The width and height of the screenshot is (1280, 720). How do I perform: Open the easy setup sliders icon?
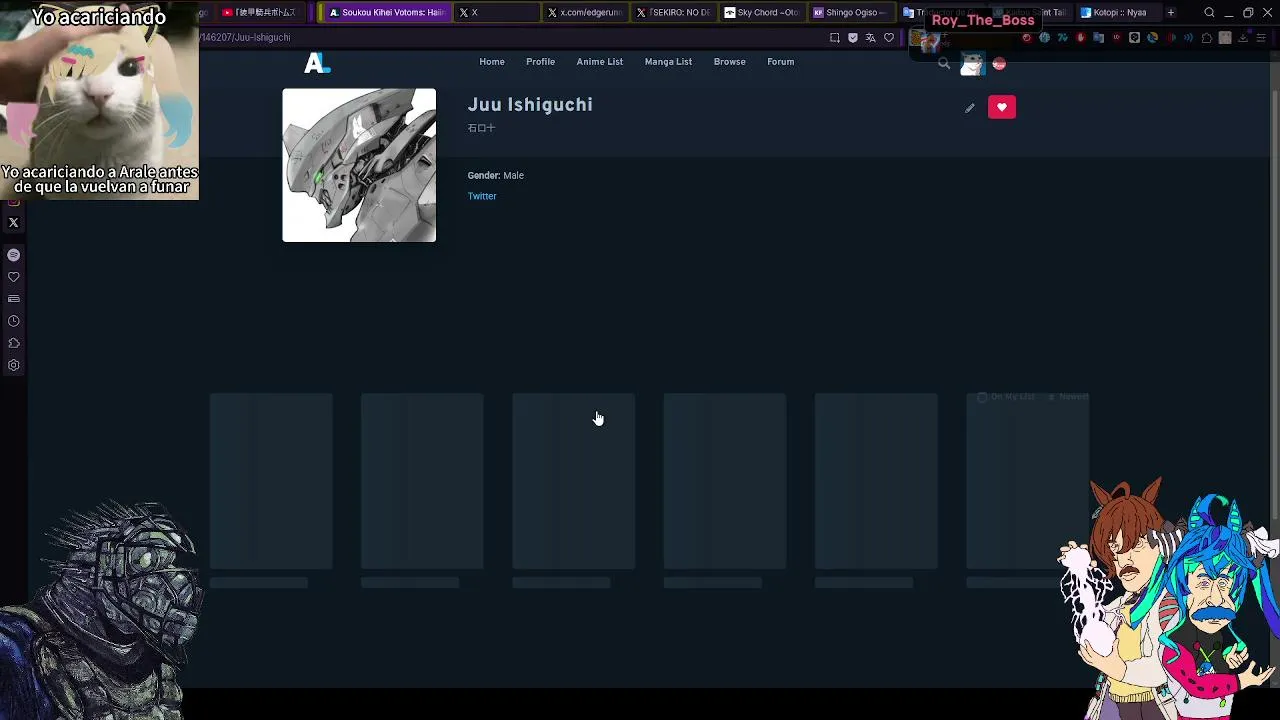click(x=1261, y=38)
